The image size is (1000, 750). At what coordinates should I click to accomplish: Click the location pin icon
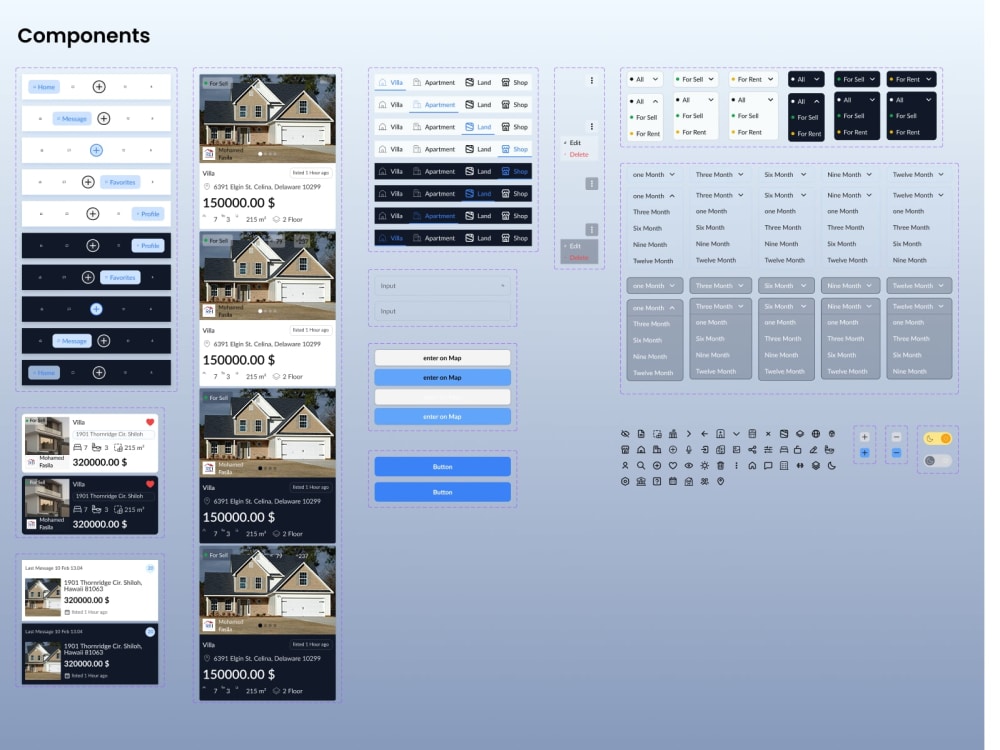tap(721, 482)
